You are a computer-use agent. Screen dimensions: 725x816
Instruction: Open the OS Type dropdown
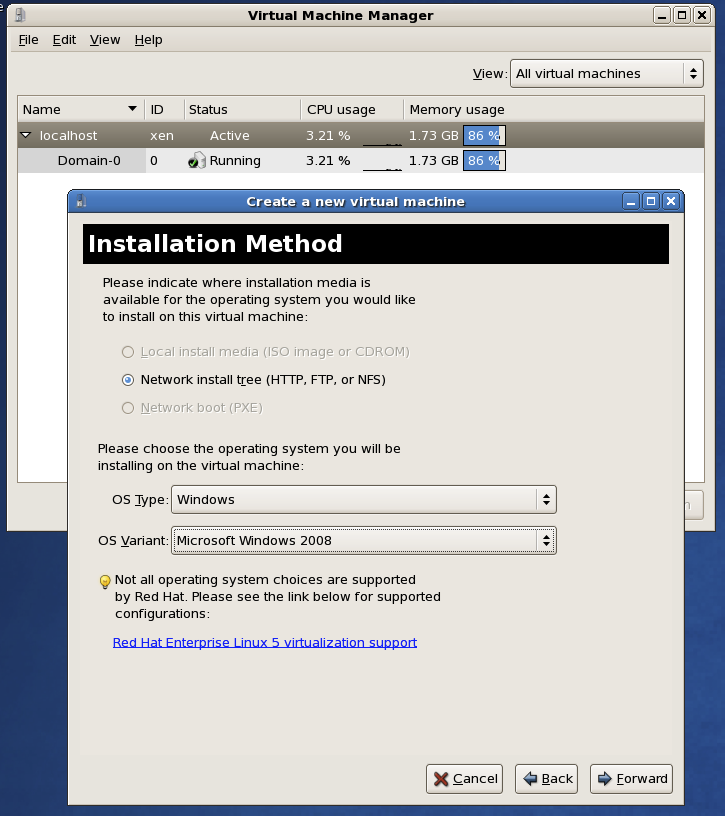pos(363,499)
